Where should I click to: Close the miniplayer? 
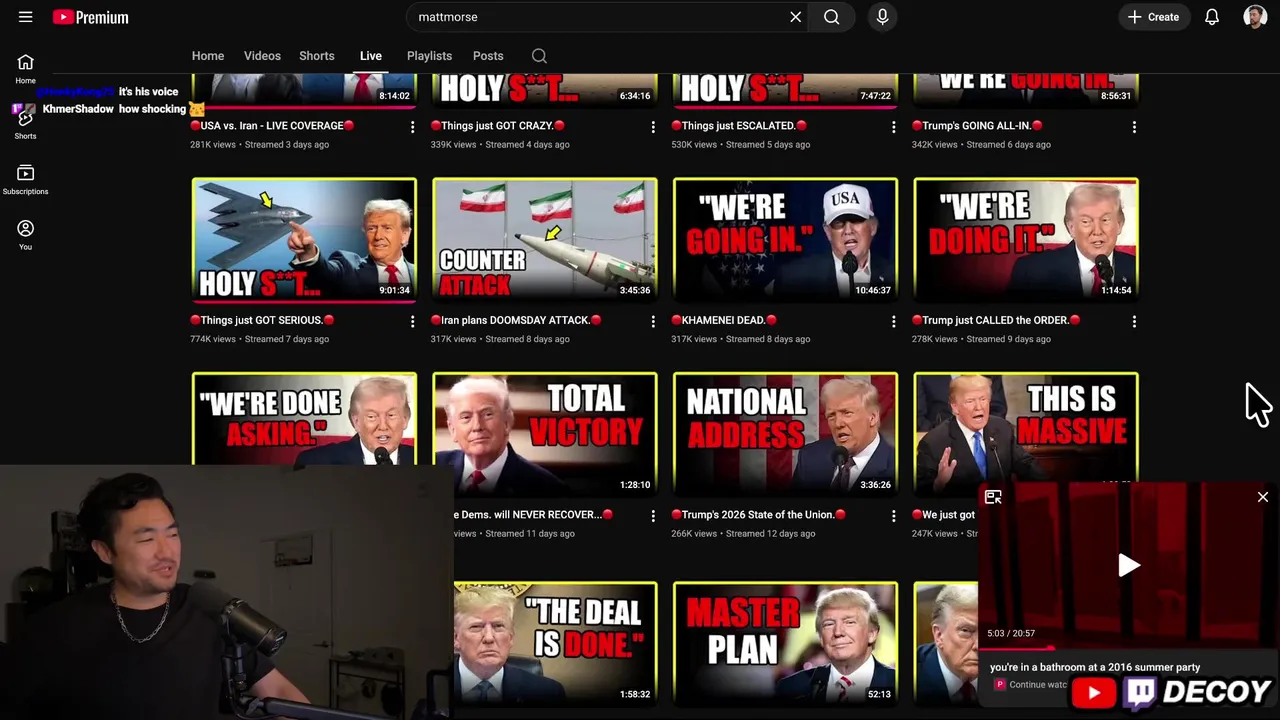(x=1263, y=497)
